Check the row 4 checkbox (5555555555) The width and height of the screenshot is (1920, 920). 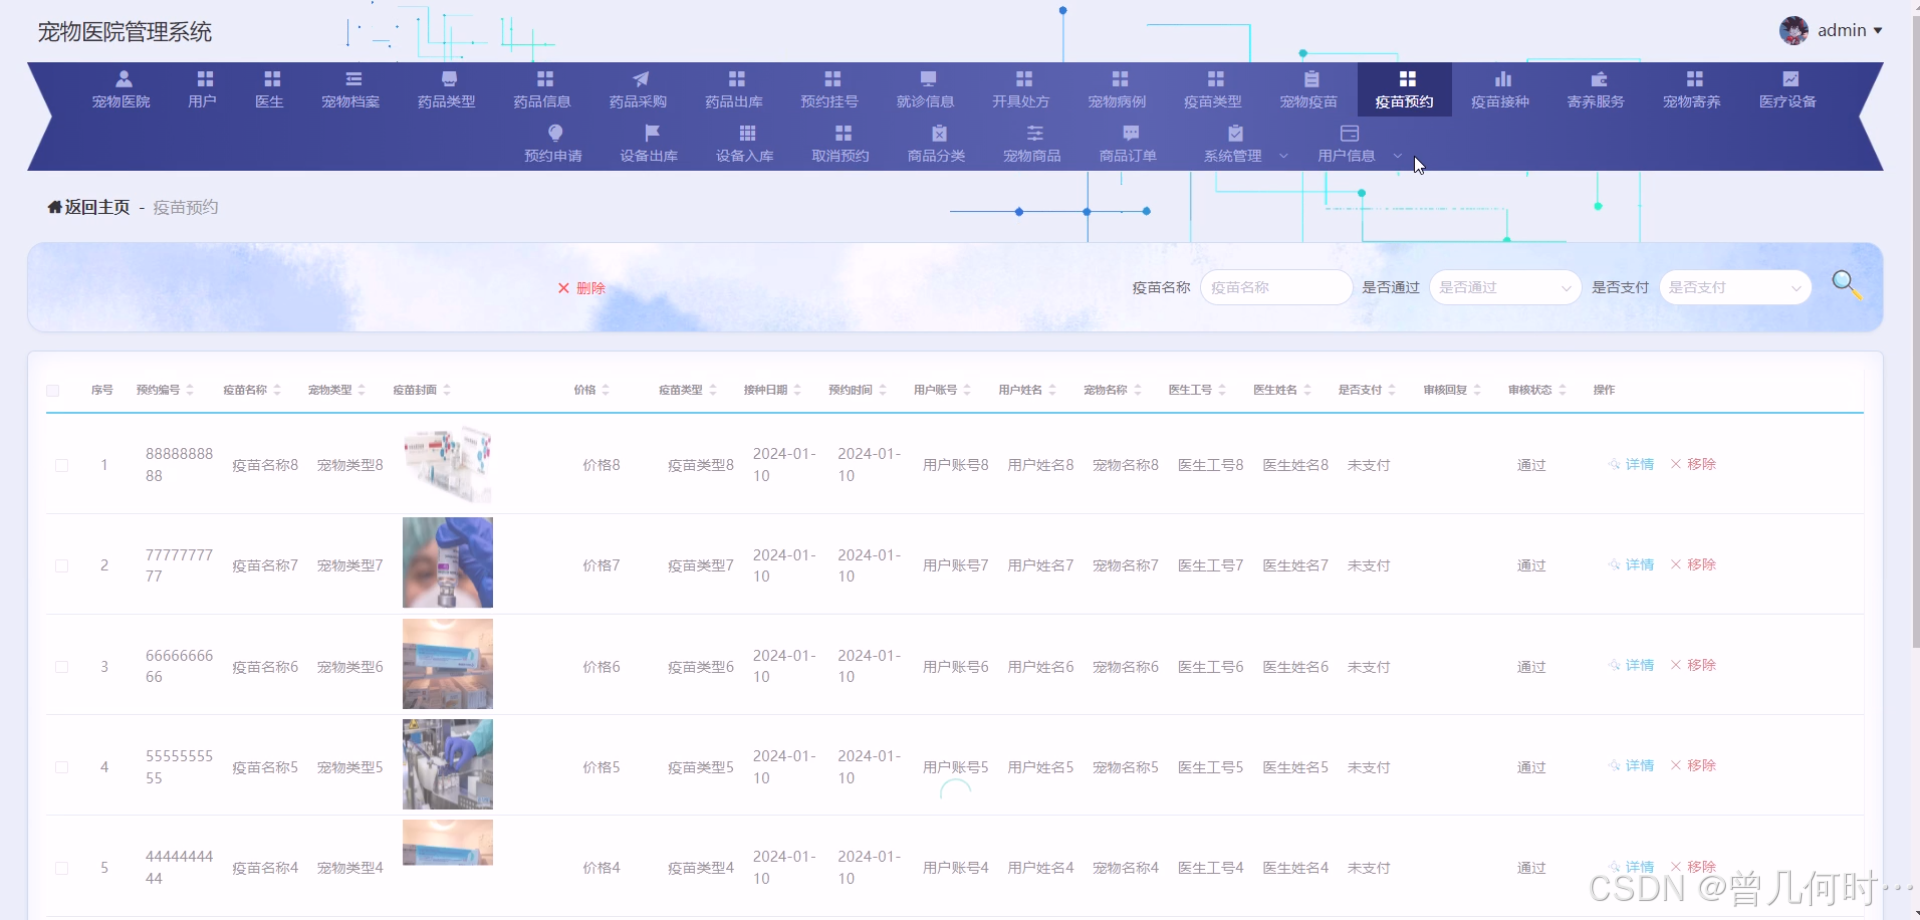tap(62, 767)
